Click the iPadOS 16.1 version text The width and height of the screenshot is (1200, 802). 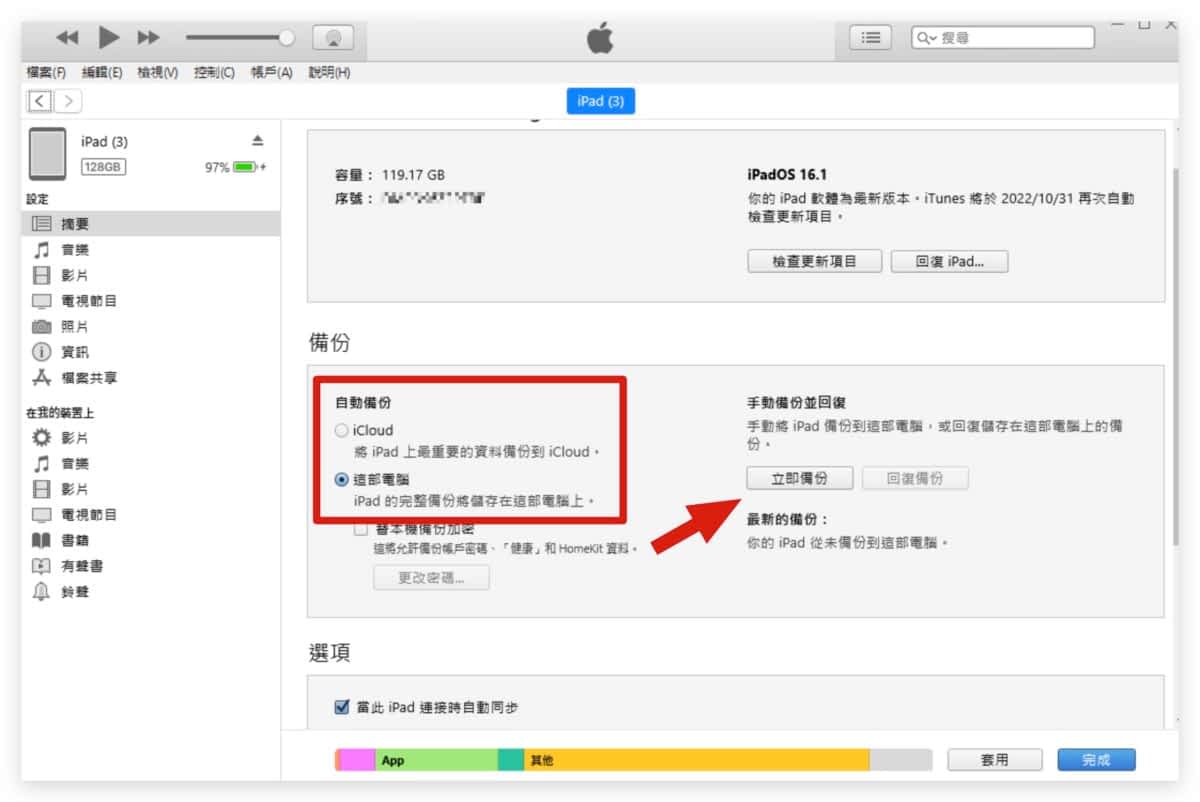[x=789, y=174]
